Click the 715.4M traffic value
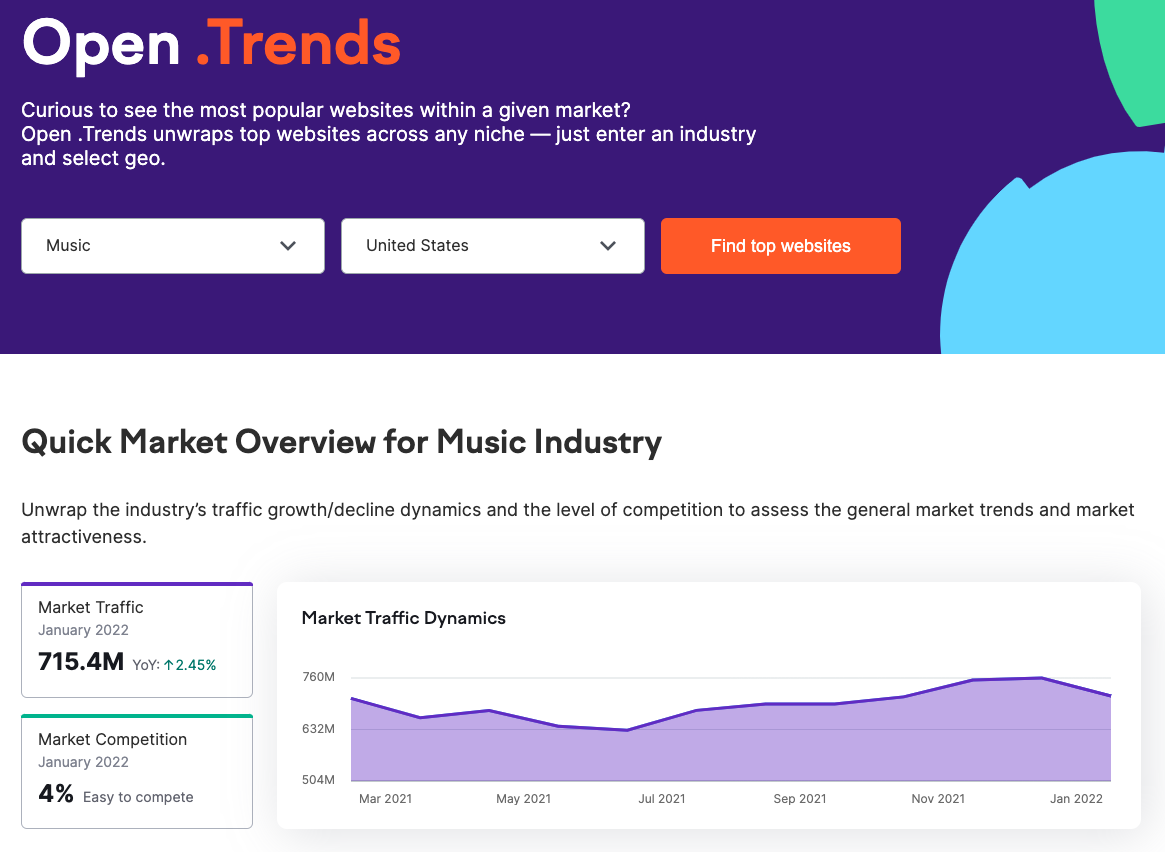The width and height of the screenshot is (1165, 852). [81, 661]
